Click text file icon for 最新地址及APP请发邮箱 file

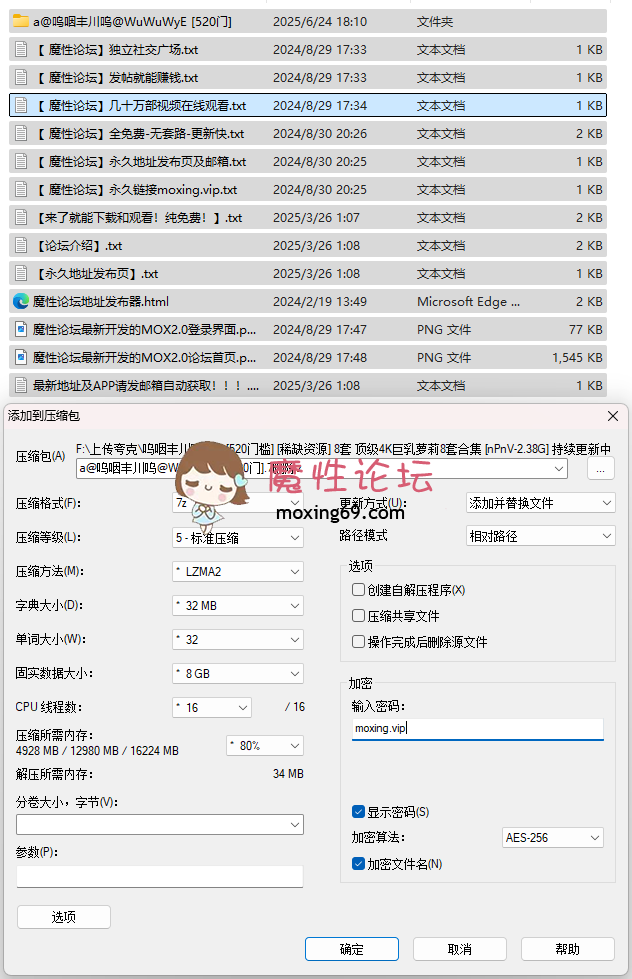coord(21,385)
